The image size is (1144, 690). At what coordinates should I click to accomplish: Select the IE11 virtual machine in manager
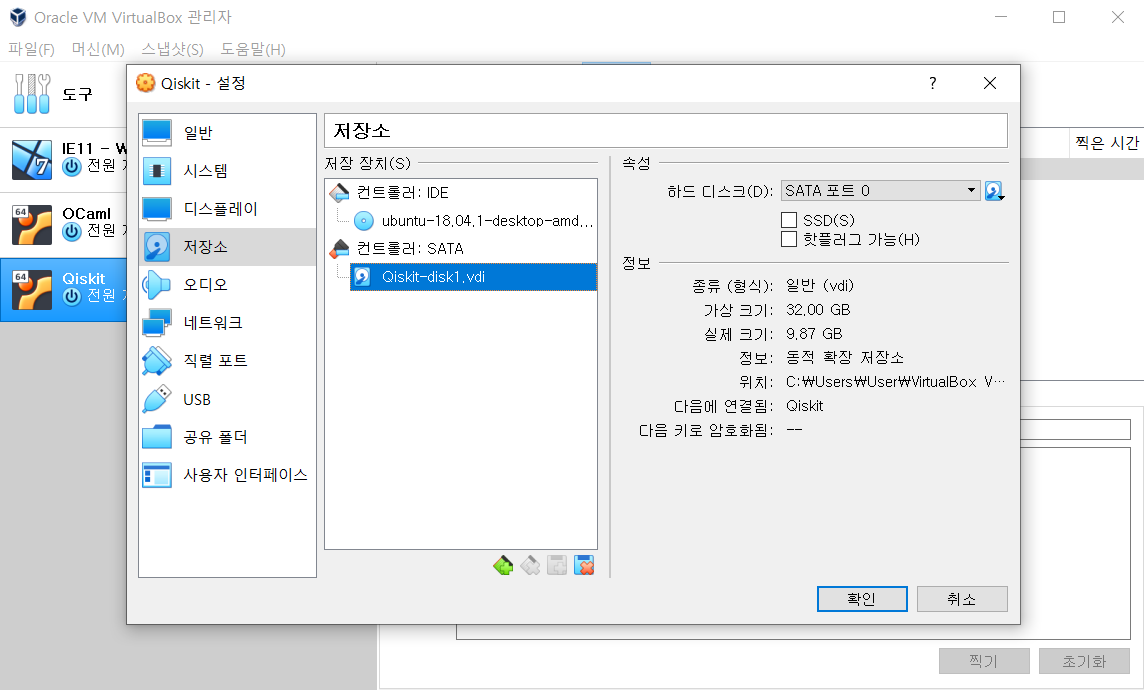64,160
